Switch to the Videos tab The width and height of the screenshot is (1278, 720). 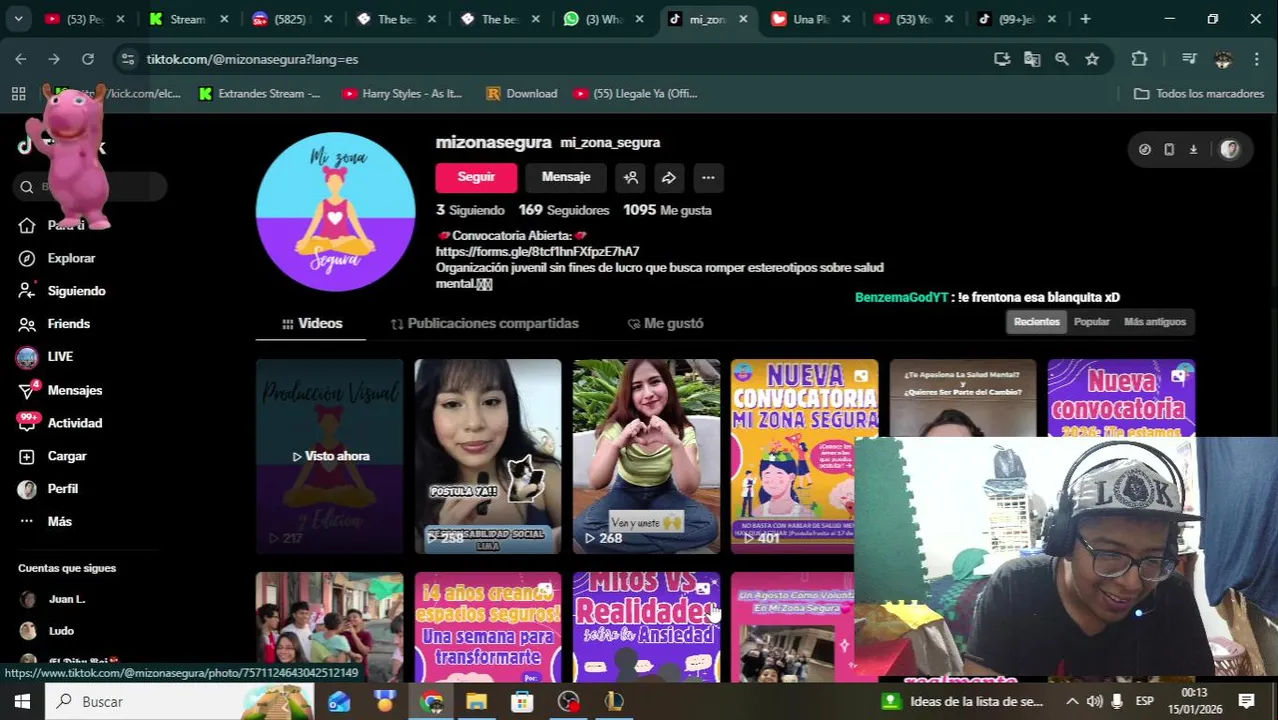[312, 323]
